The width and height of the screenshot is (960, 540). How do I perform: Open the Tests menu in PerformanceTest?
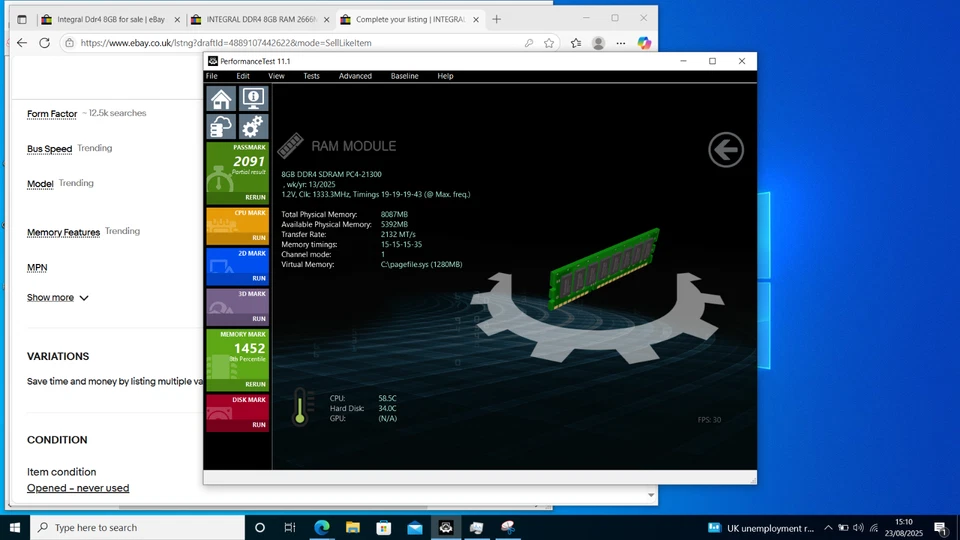point(311,76)
